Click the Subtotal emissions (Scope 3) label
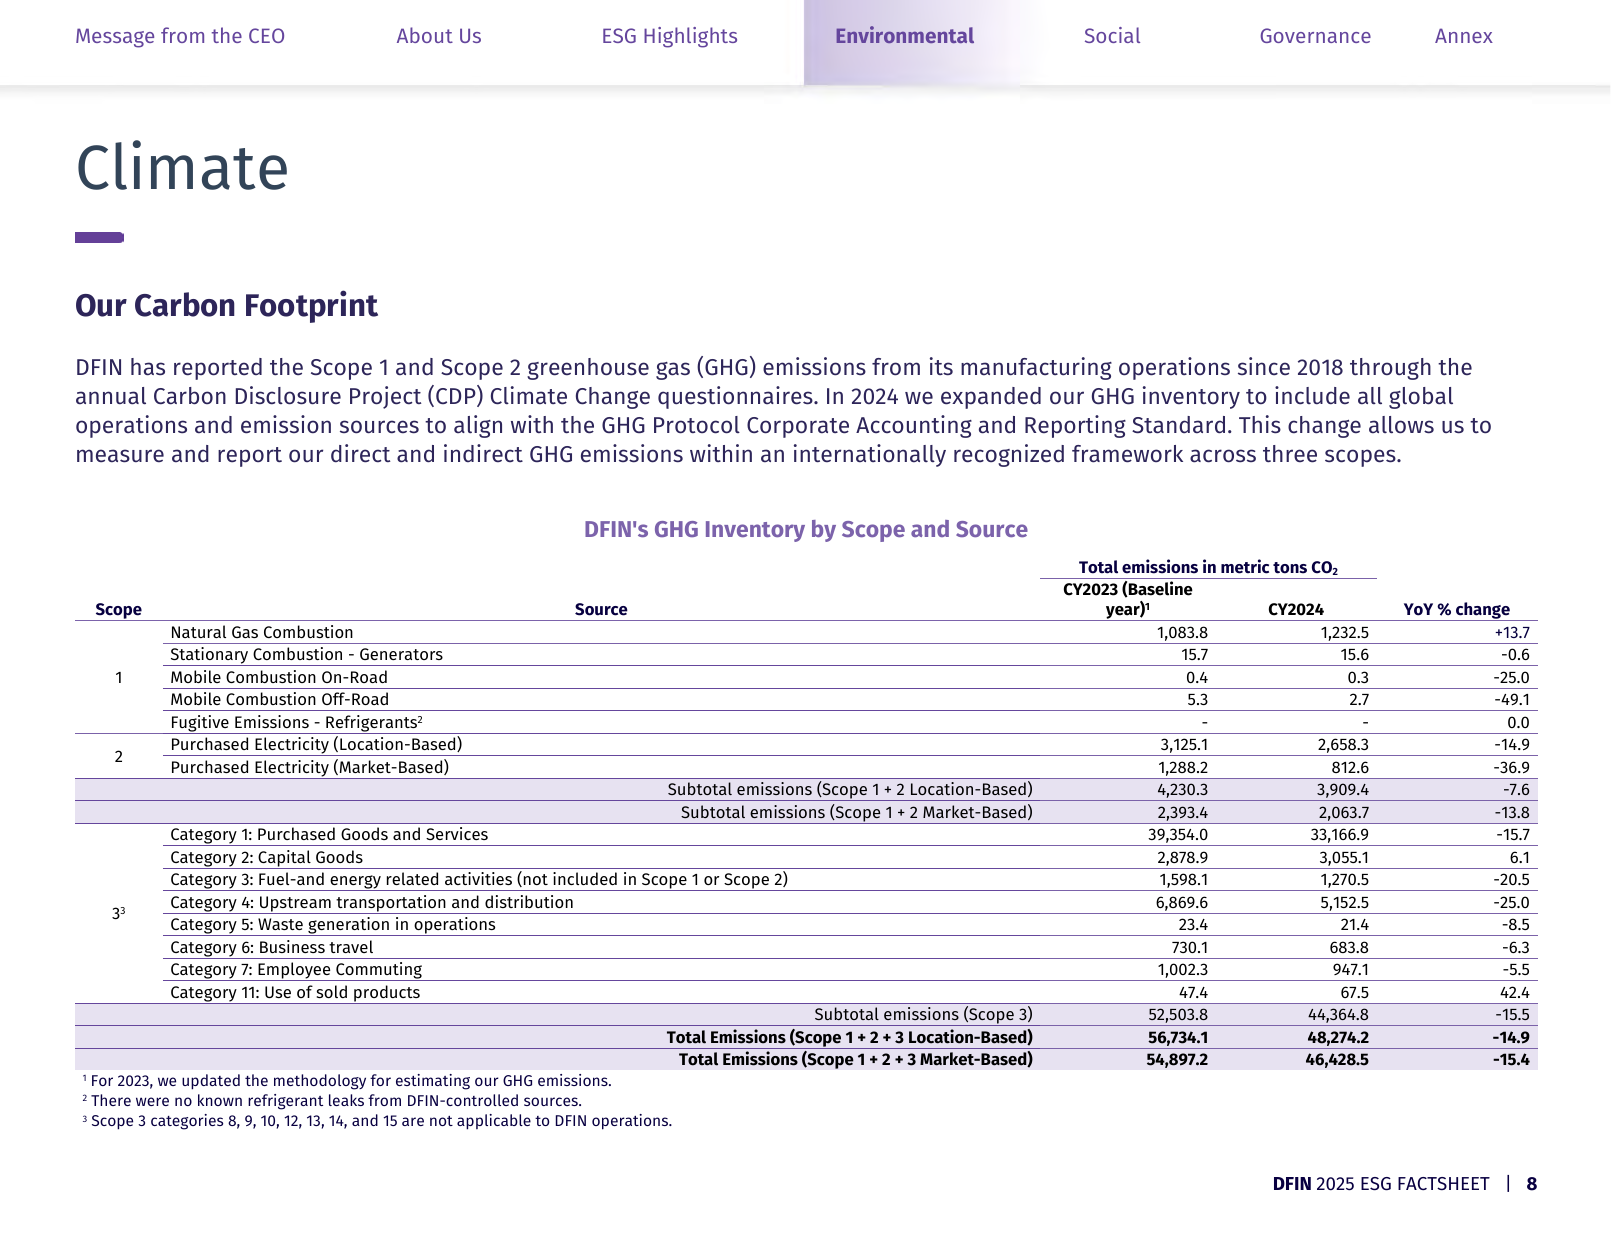 (923, 1015)
